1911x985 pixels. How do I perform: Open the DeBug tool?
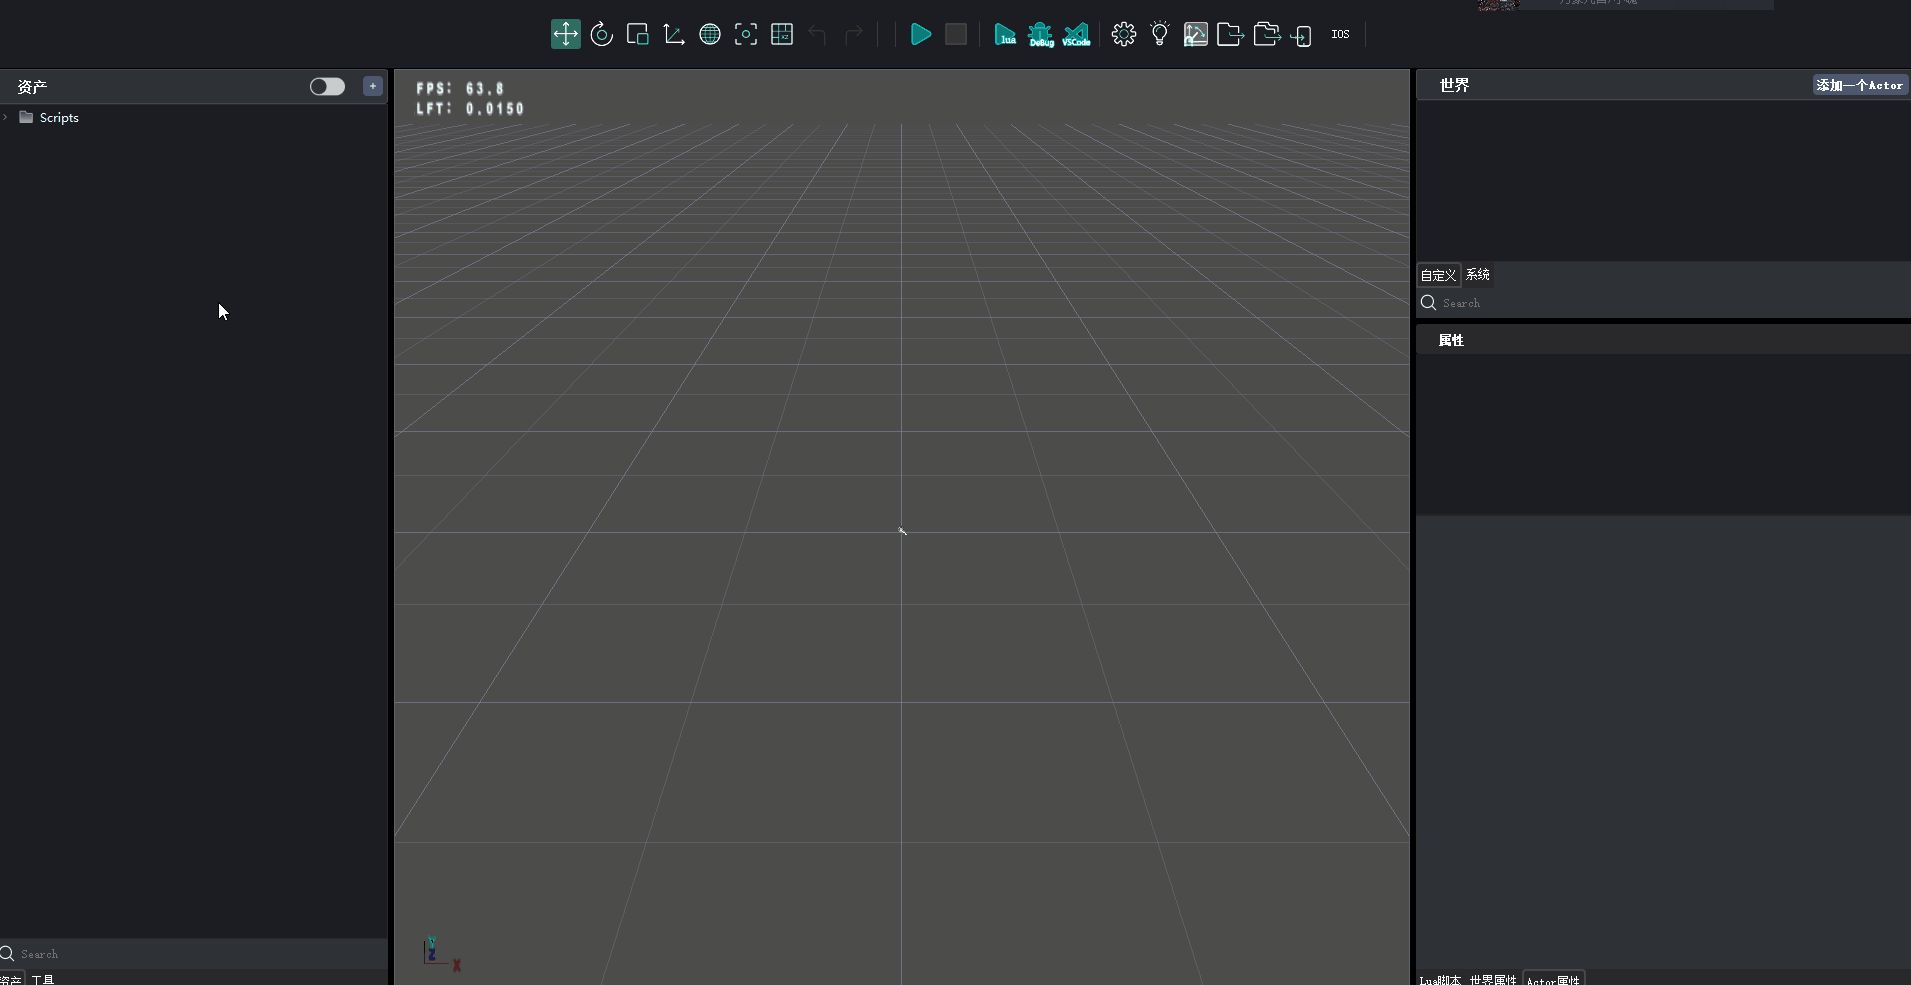tap(1041, 34)
